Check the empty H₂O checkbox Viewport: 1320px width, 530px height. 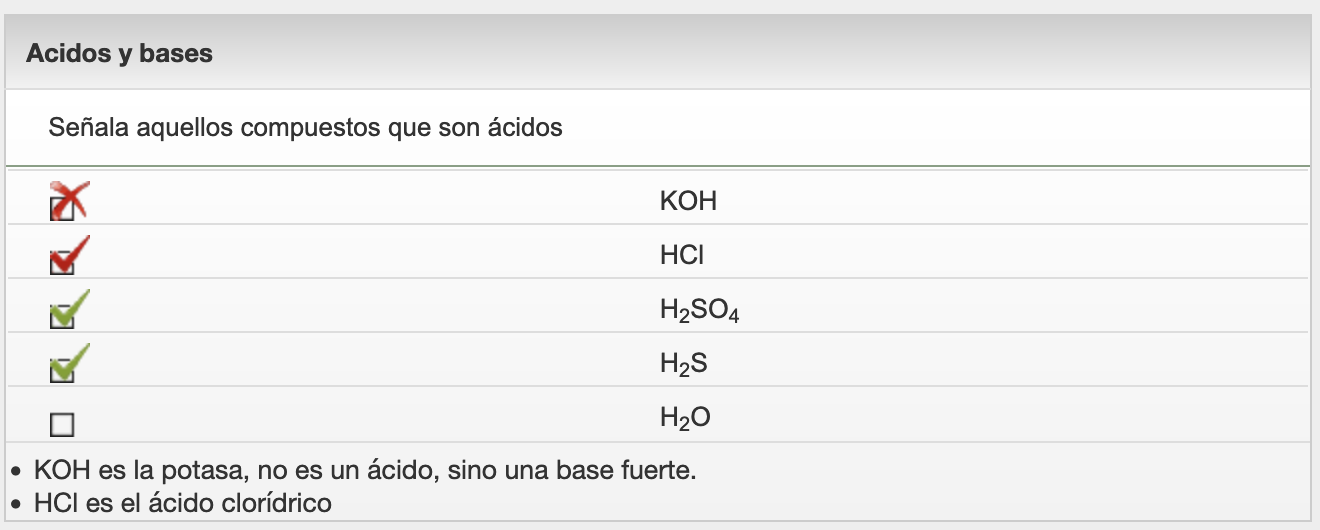[x=62, y=425]
